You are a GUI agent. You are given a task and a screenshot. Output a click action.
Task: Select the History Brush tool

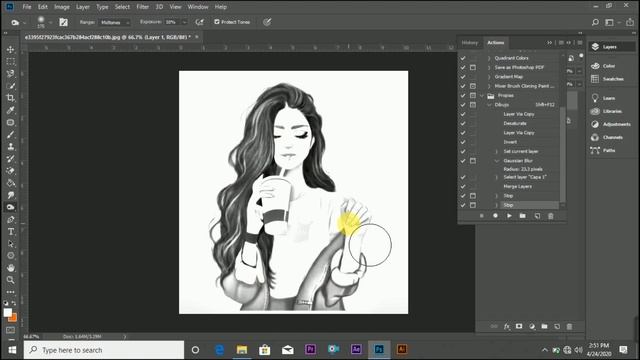[x=11, y=159]
